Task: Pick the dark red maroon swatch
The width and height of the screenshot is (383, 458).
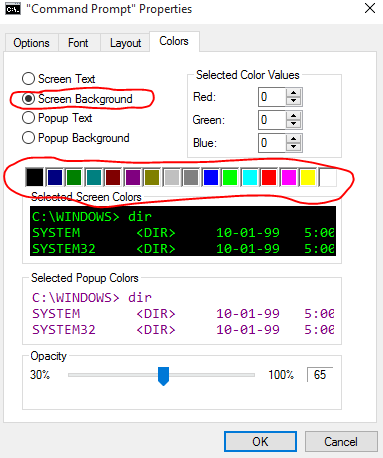Action: [113, 177]
